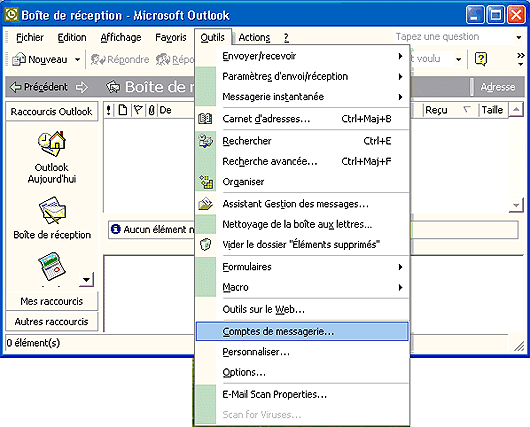Open the question box dropdown arrow

(519, 37)
